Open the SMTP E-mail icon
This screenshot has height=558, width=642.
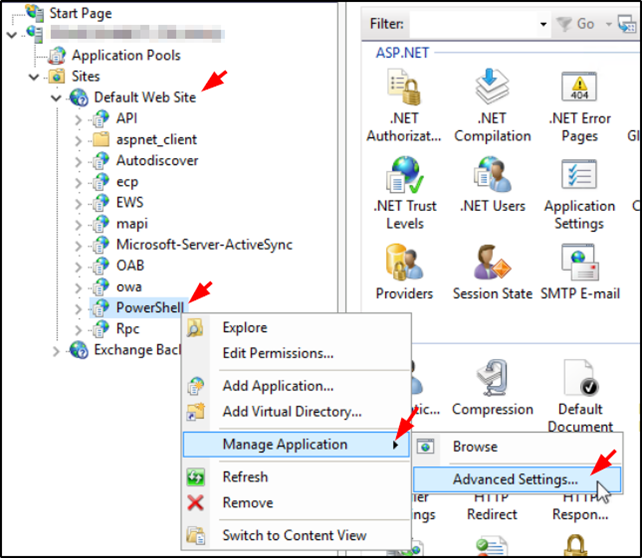(579, 264)
